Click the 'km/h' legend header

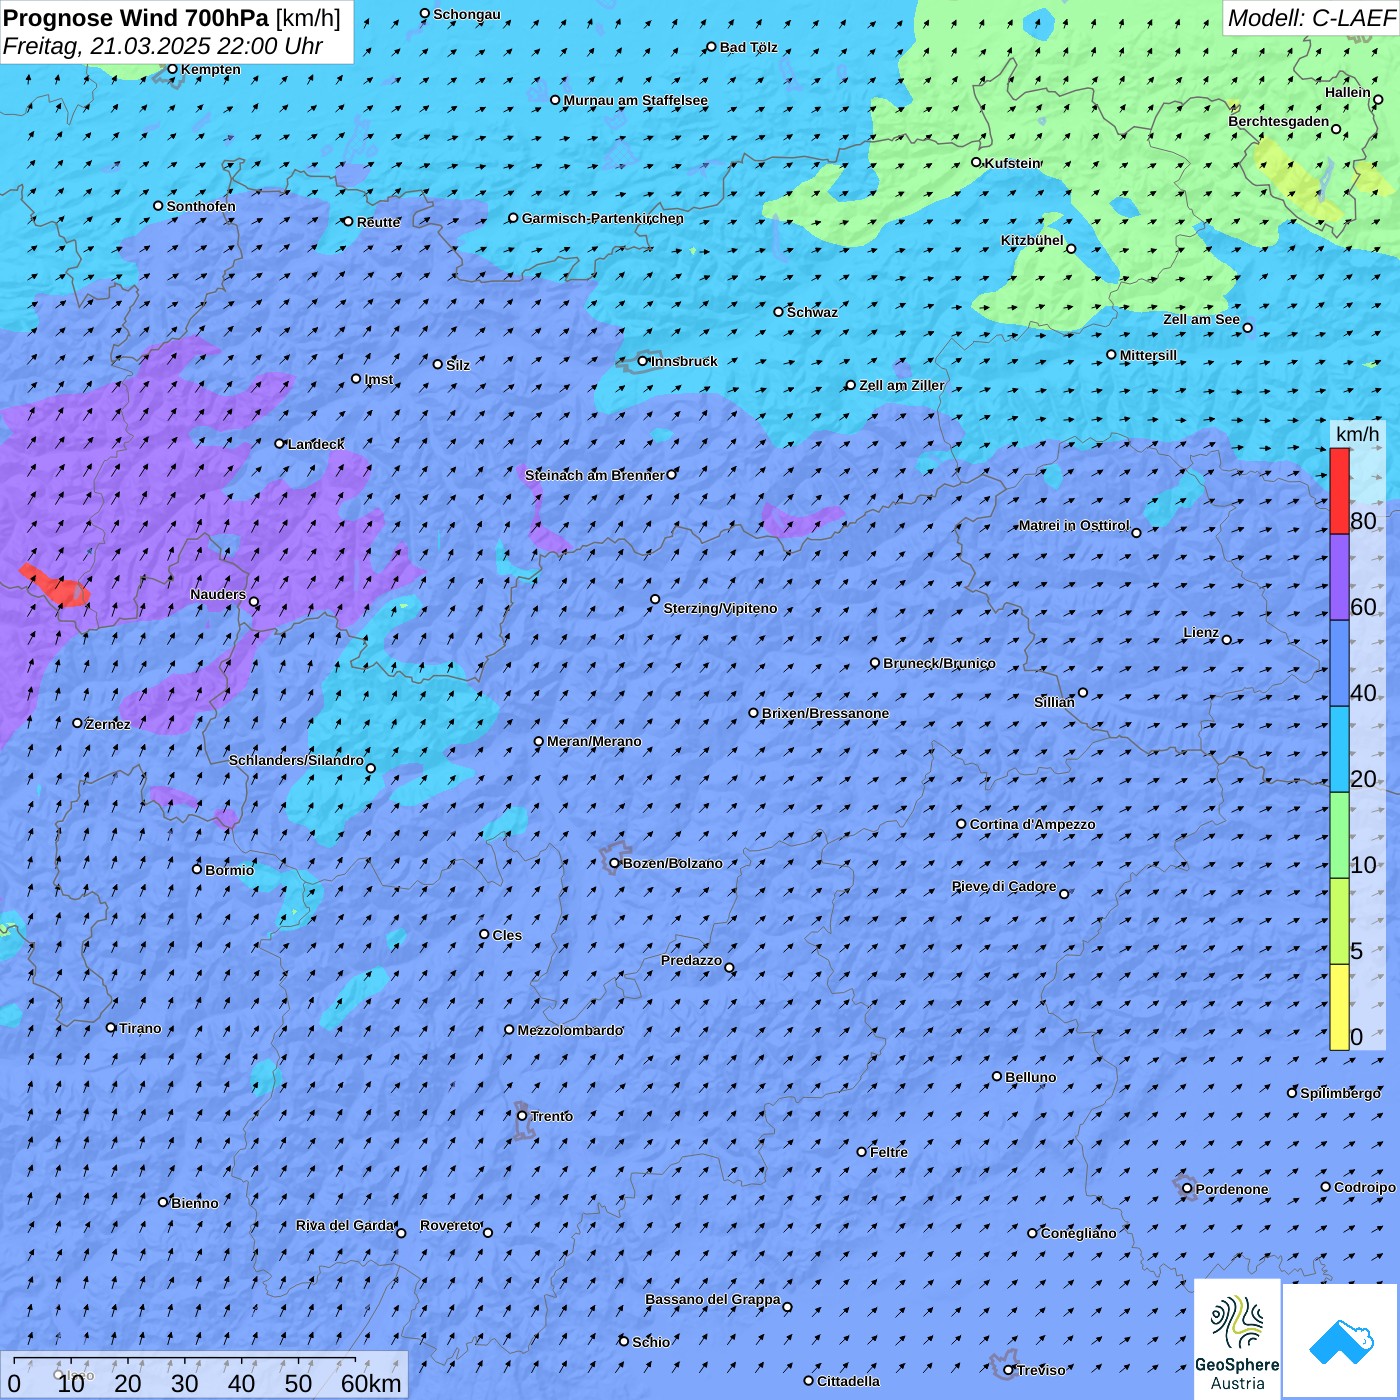[x=1358, y=434]
